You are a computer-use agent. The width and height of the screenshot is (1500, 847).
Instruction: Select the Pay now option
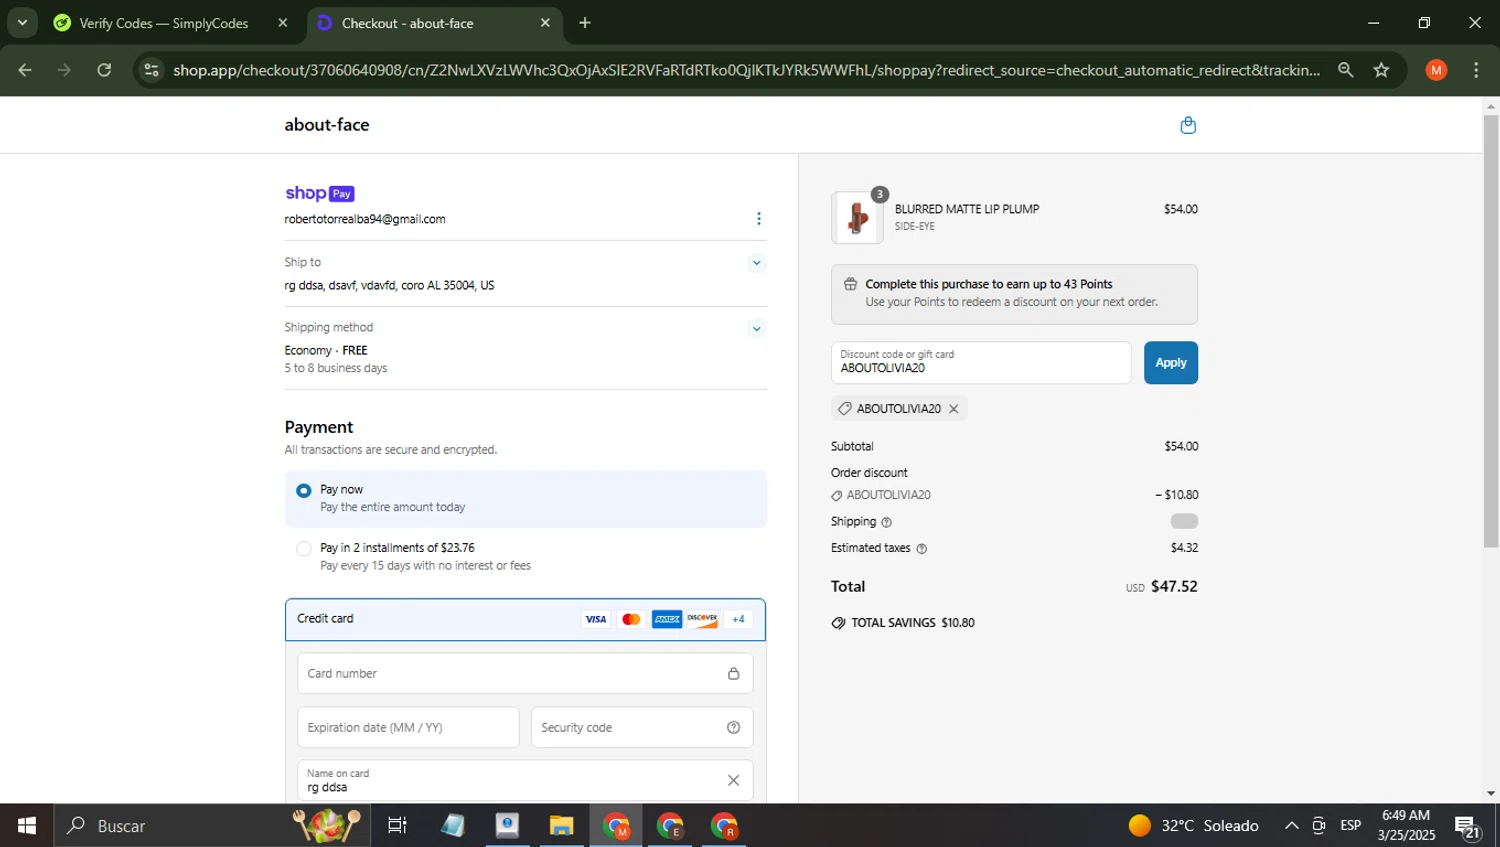[x=304, y=491]
